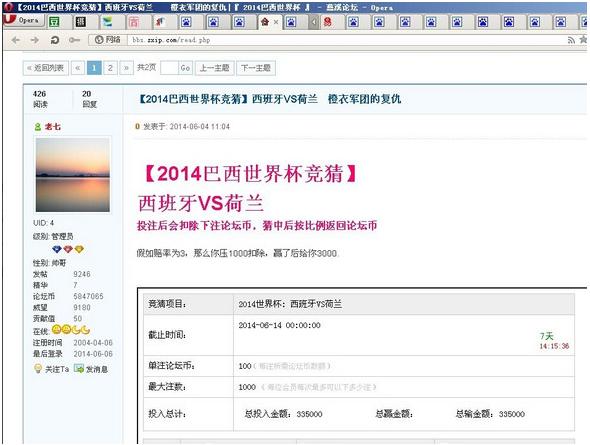Click the password key wand icon
Screen dimensions: 590x445
coord(75,40)
